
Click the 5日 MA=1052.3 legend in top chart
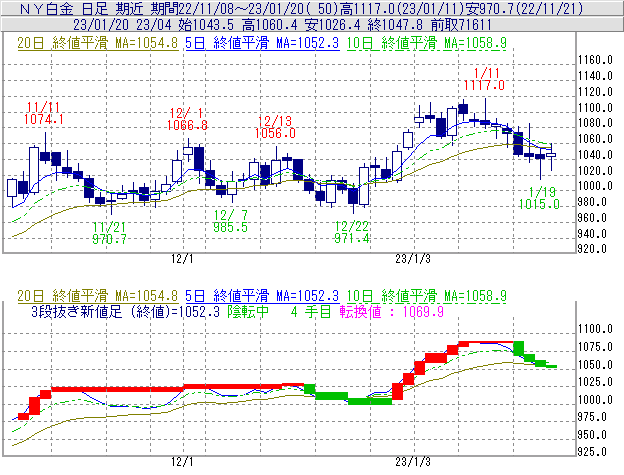(262, 43)
